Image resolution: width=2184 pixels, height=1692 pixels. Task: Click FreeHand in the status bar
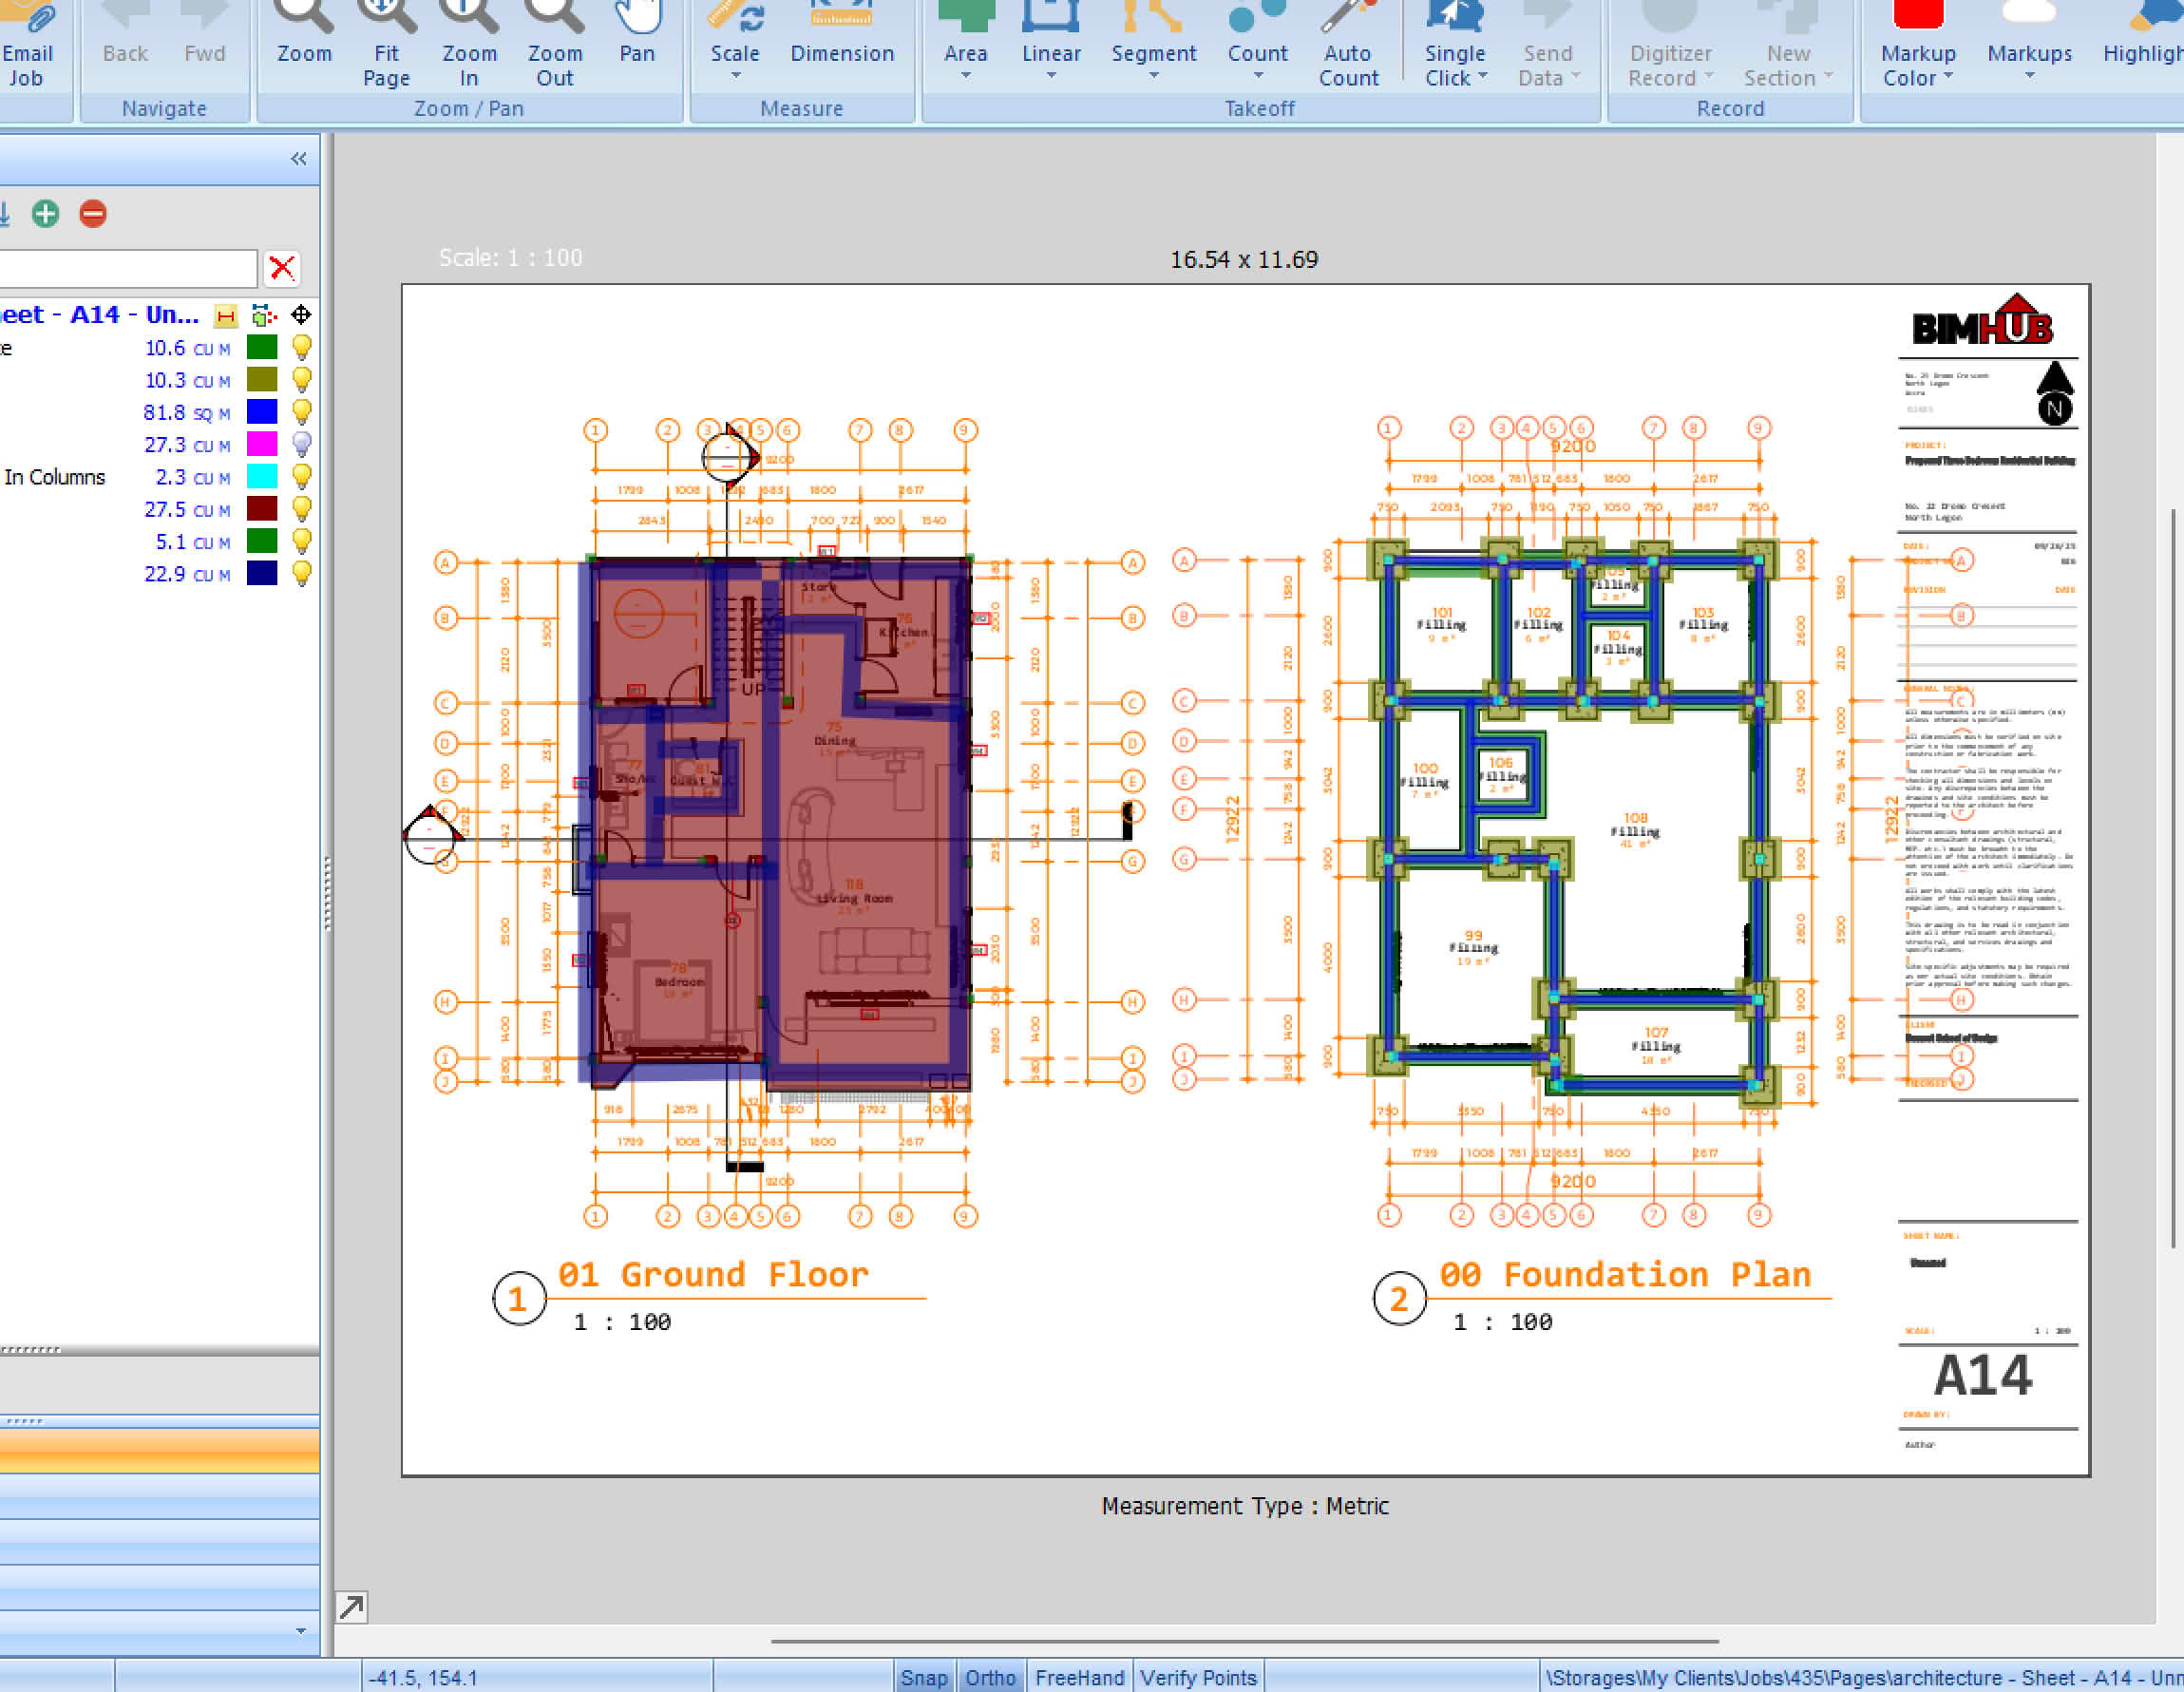pyautogui.click(x=1079, y=1677)
